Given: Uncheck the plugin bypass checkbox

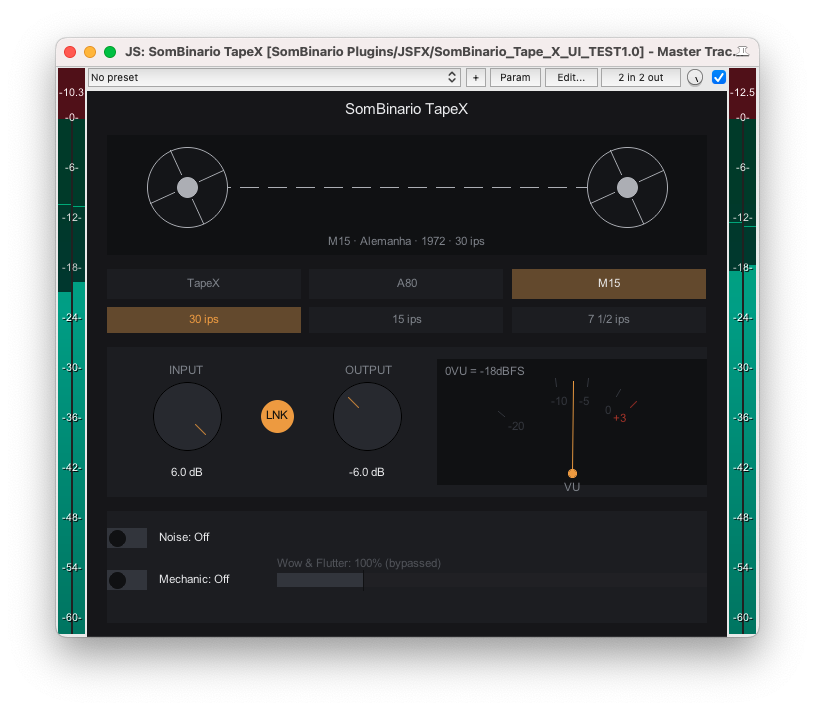Looking at the screenshot, I should [718, 77].
